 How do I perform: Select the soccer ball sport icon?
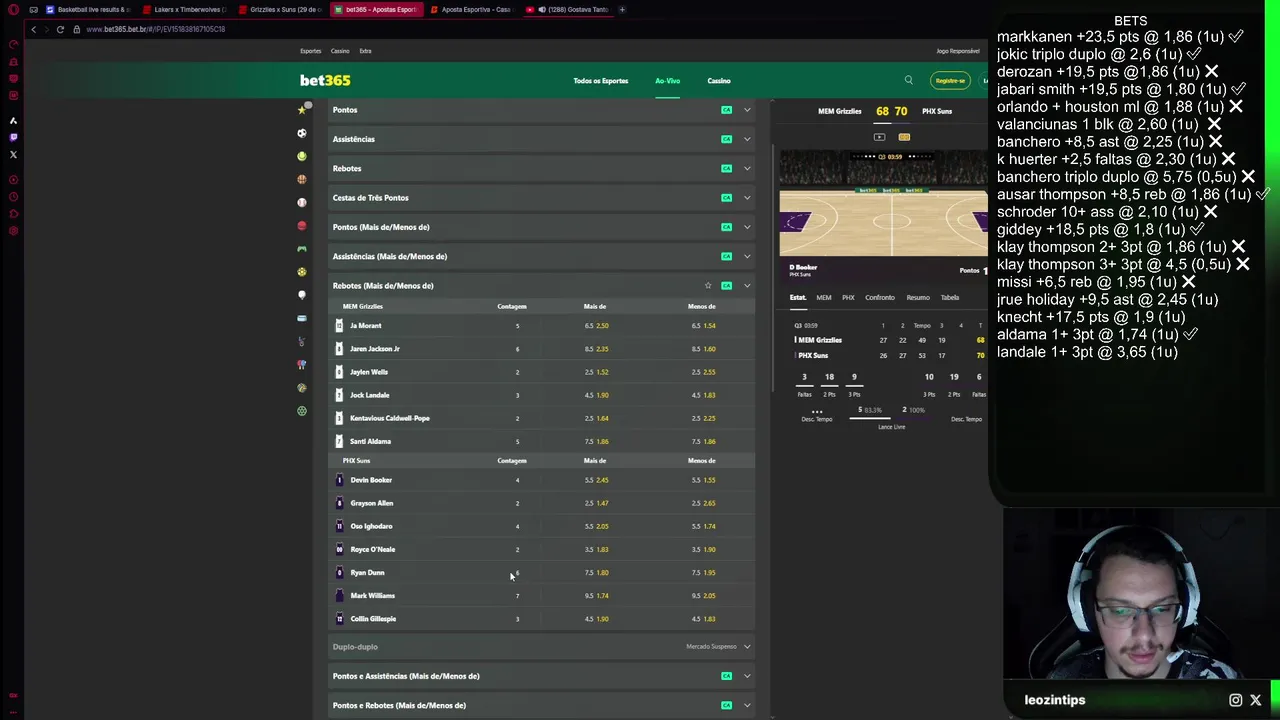302,133
